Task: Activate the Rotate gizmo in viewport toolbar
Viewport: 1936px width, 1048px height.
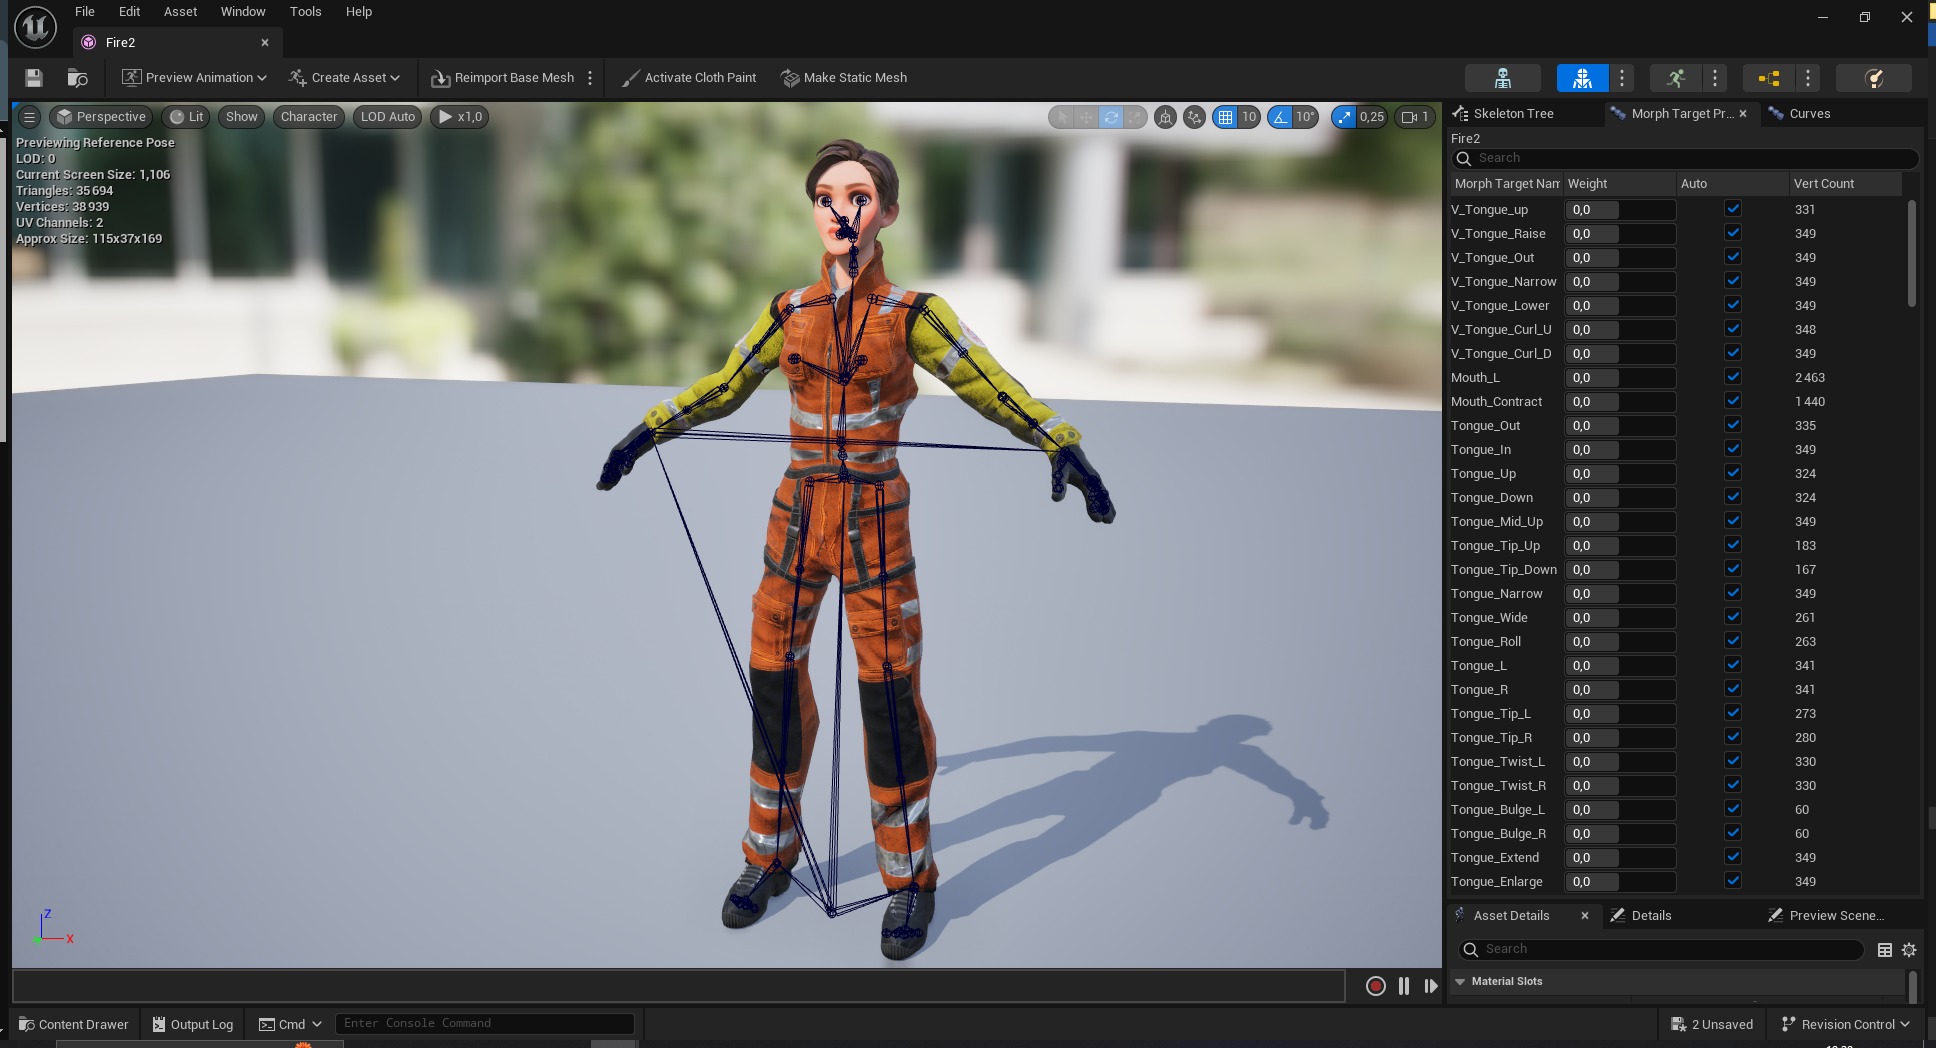Action: pos(1111,117)
